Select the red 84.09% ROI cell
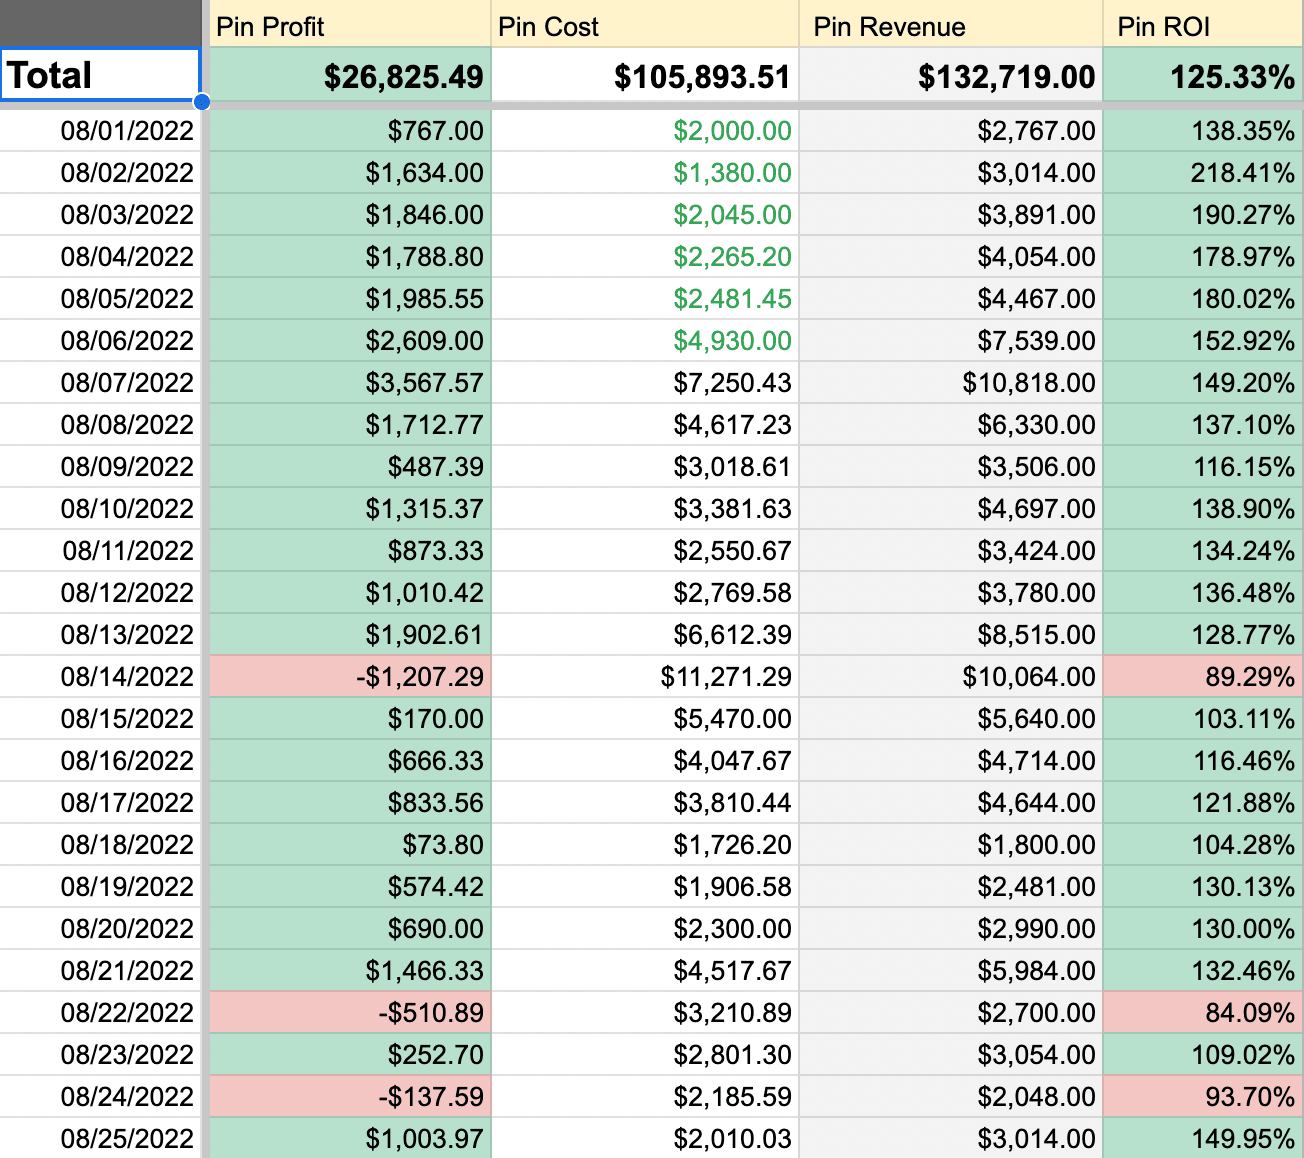1304x1158 pixels. coord(1202,1013)
